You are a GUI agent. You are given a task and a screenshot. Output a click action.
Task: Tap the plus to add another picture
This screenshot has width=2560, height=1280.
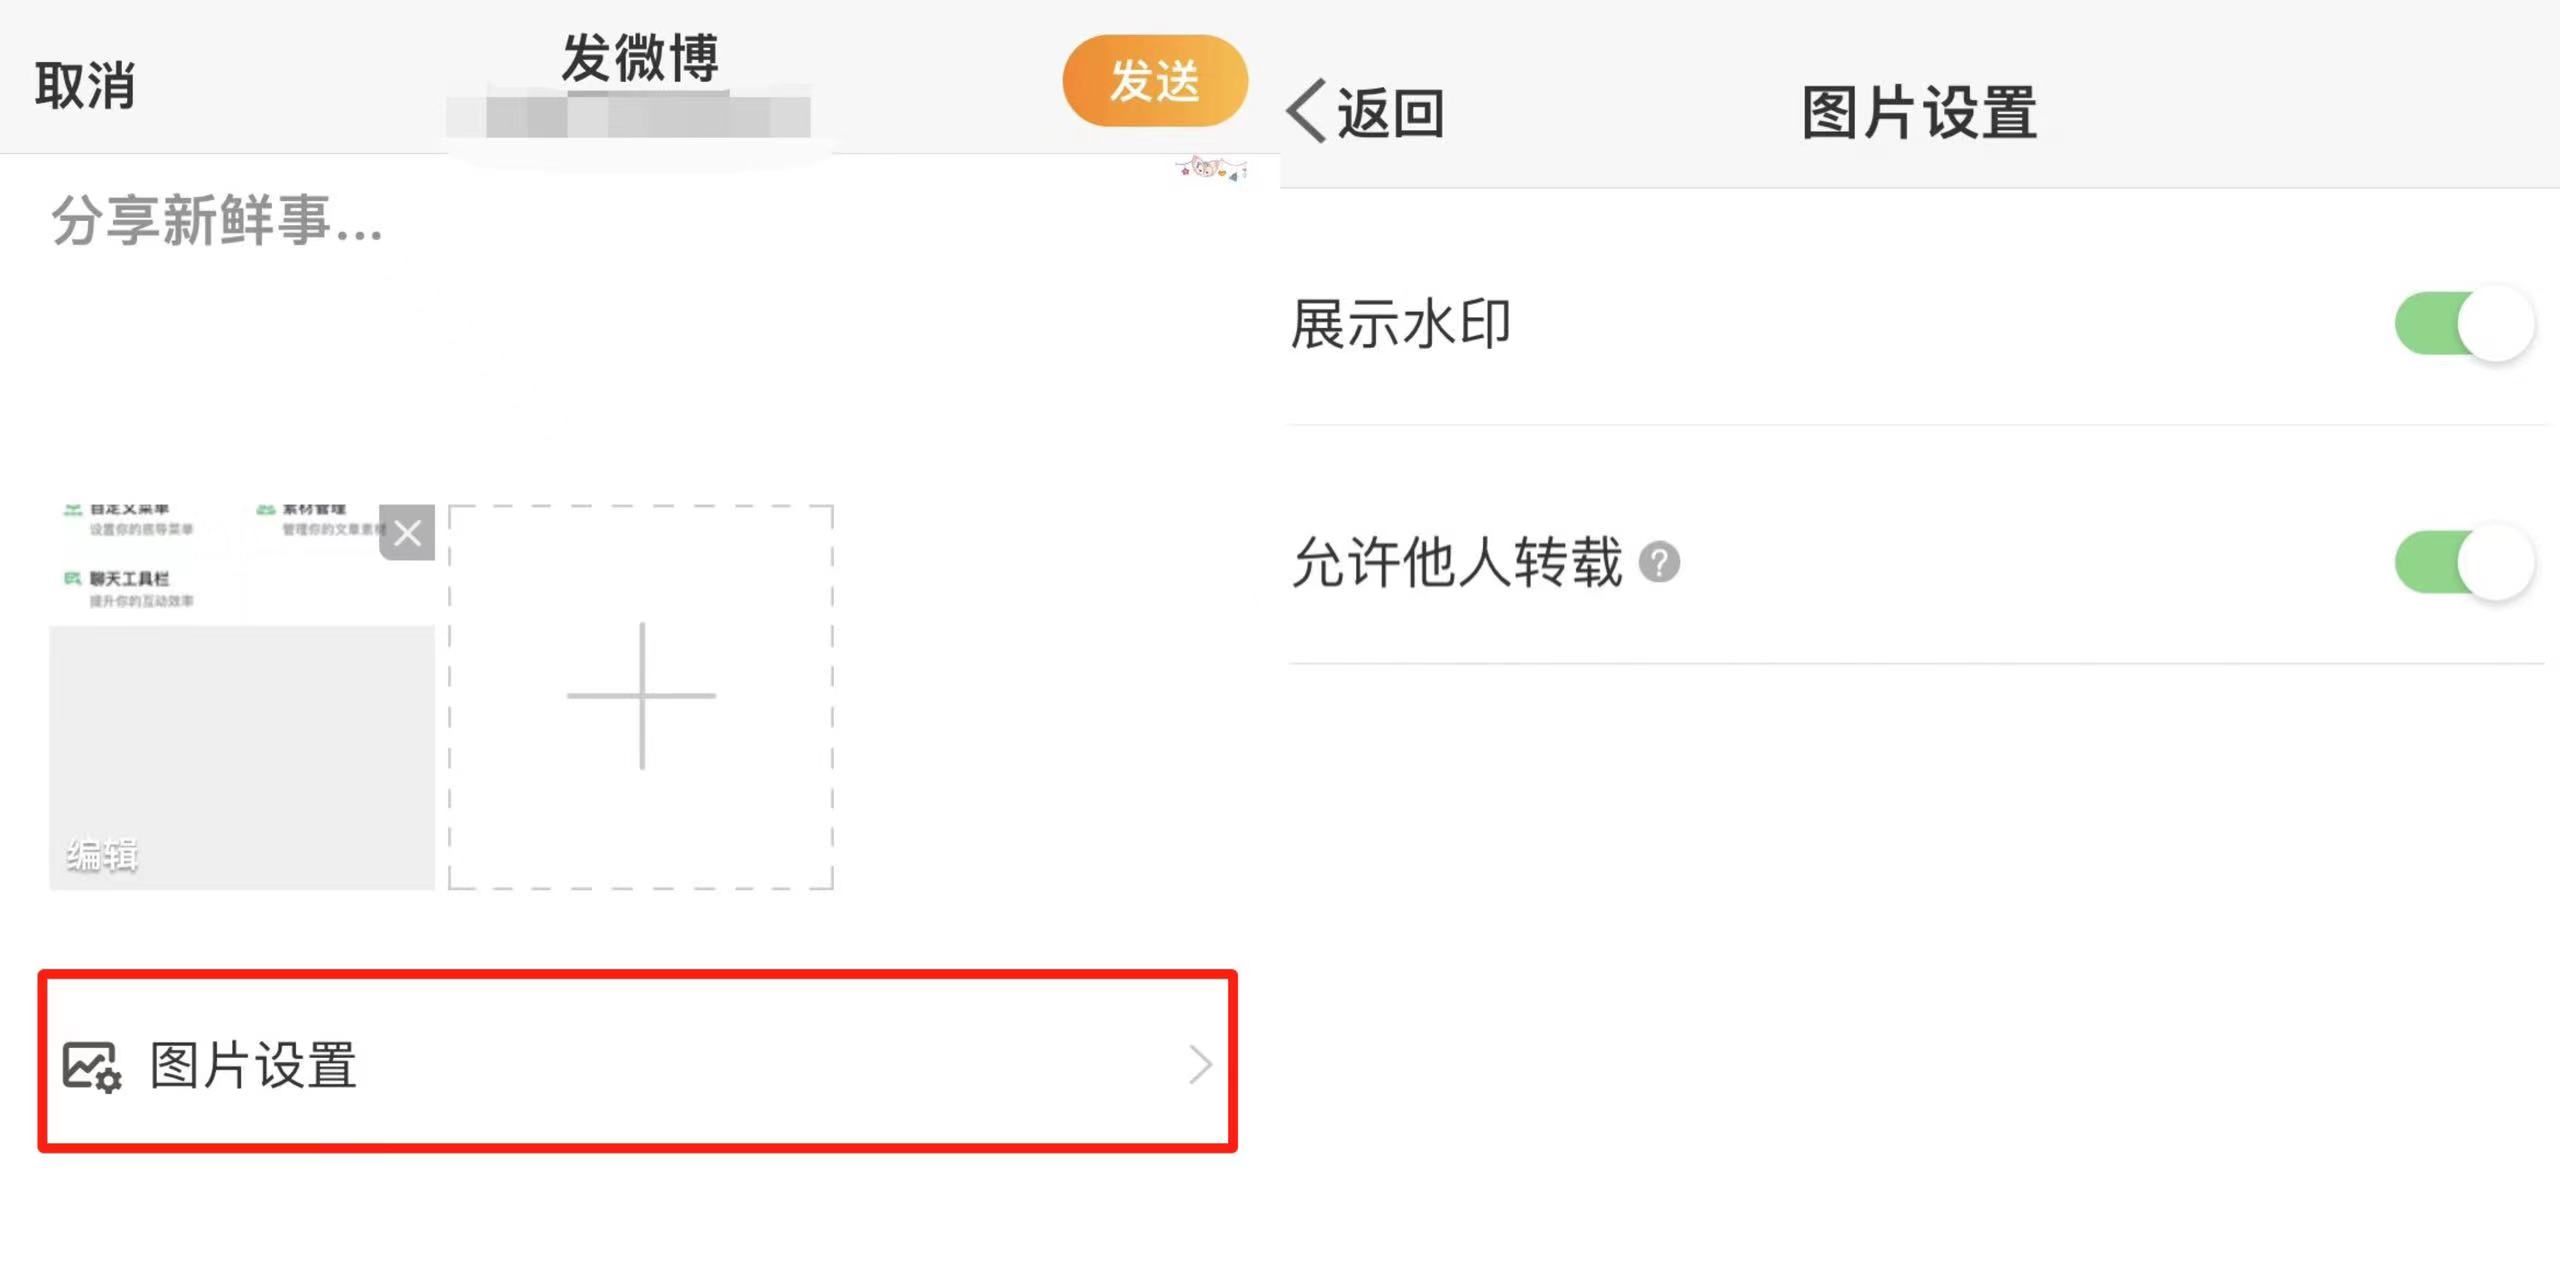[x=641, y=696]
